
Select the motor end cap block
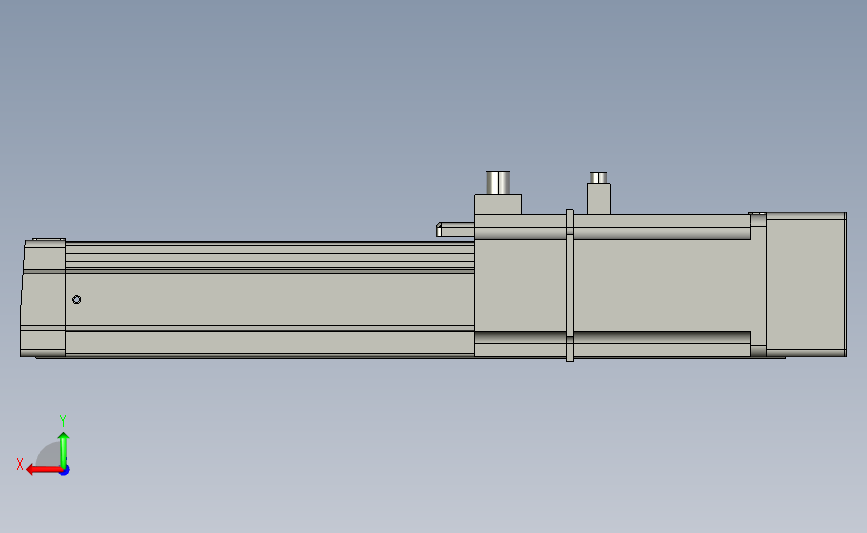[806, 284]
